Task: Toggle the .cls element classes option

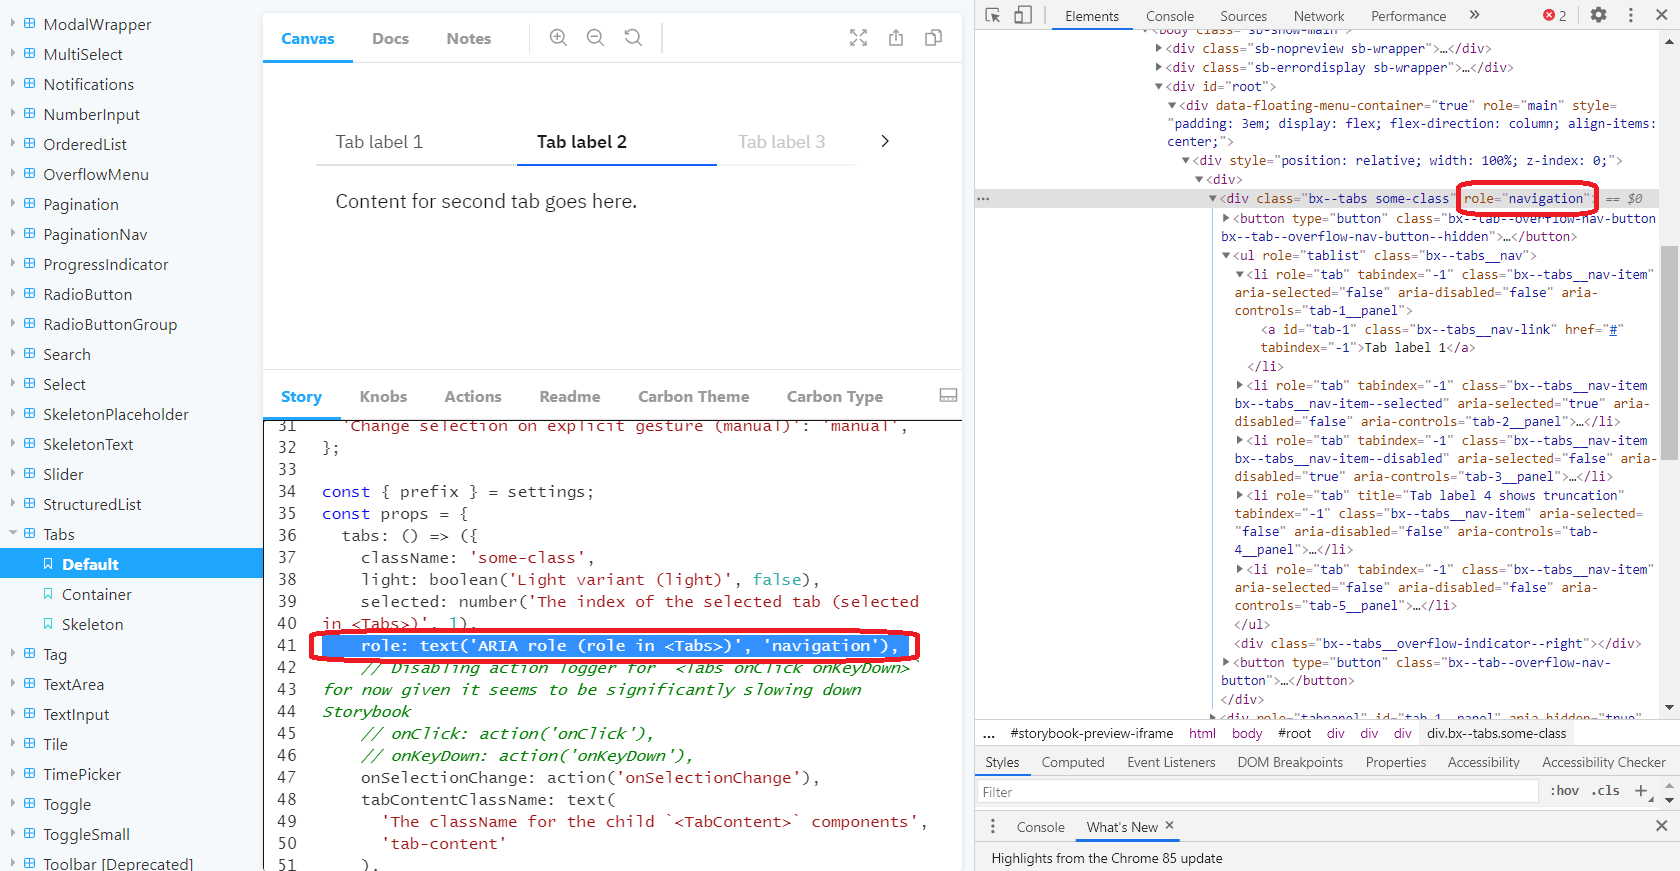Action: 1607,791
